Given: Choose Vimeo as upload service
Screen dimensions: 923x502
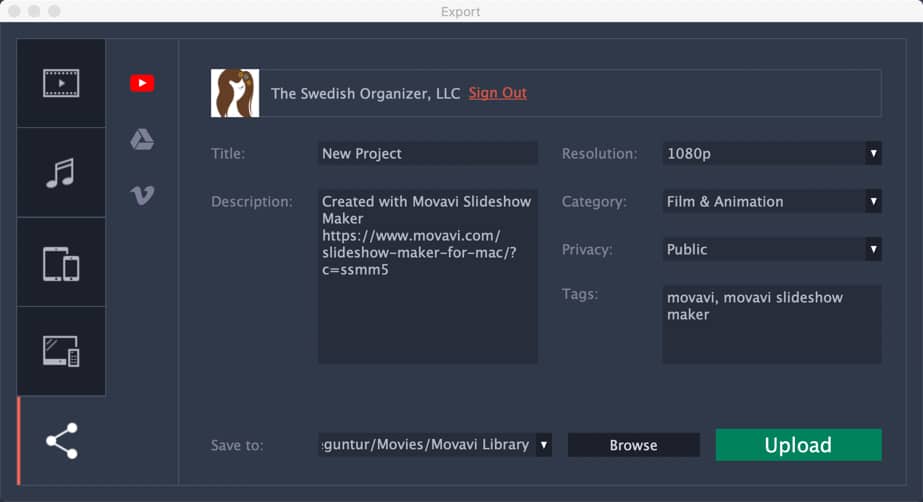Looking at the screenshot, I should (x=142, y=195).
